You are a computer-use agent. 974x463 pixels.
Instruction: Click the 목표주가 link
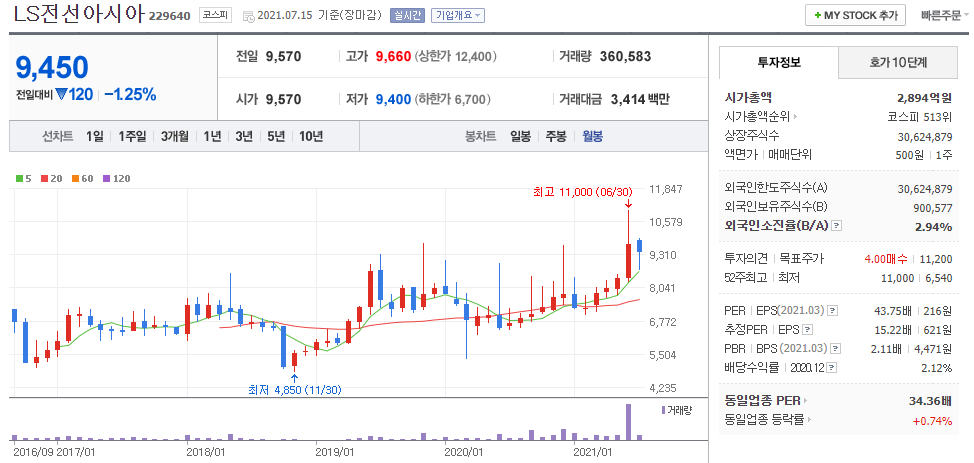pos(801,258)
